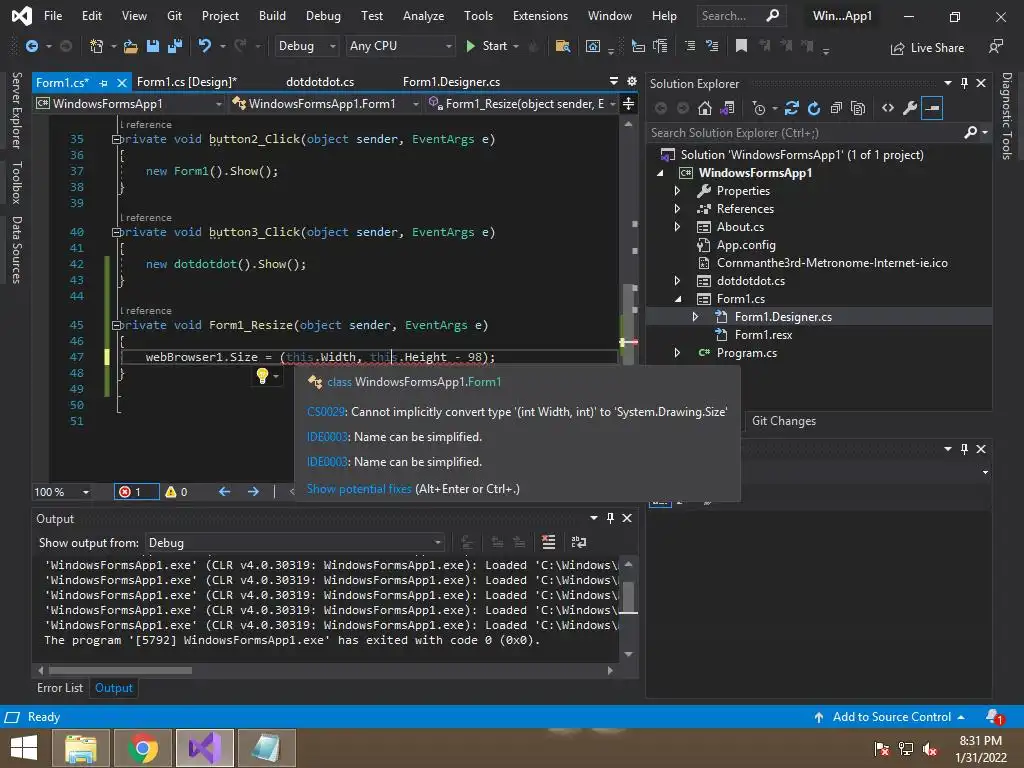Click the Navigate Backward toolbar arrow
This screenshot has width=1024, height=768.
[x=31, y=46]
